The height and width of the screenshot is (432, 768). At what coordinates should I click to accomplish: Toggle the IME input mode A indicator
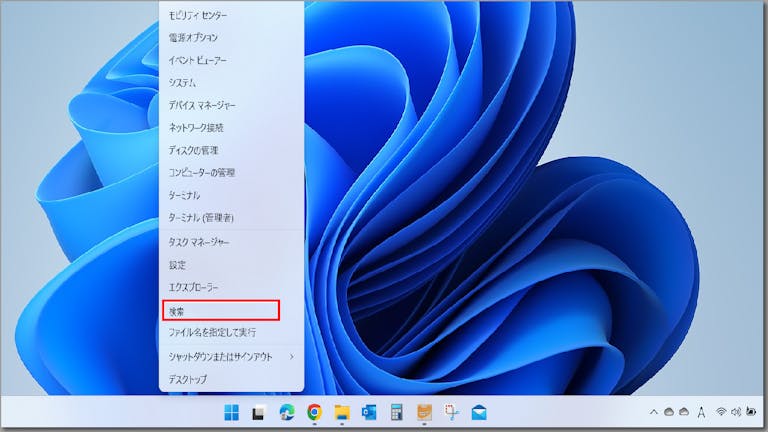pyautogui.click(x=701, y=412)
